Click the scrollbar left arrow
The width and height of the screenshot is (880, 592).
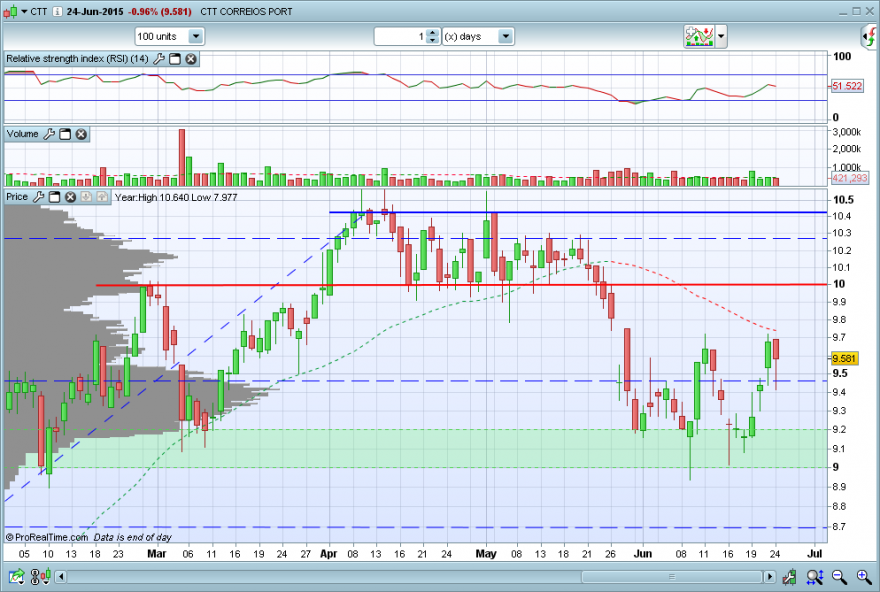(61, 576)
